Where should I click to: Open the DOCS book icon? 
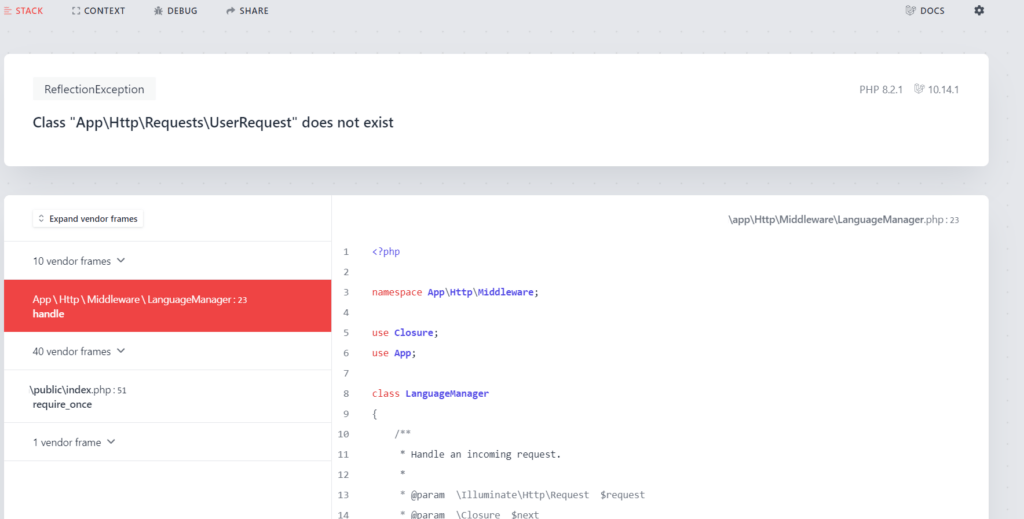[x=910, y=11]
